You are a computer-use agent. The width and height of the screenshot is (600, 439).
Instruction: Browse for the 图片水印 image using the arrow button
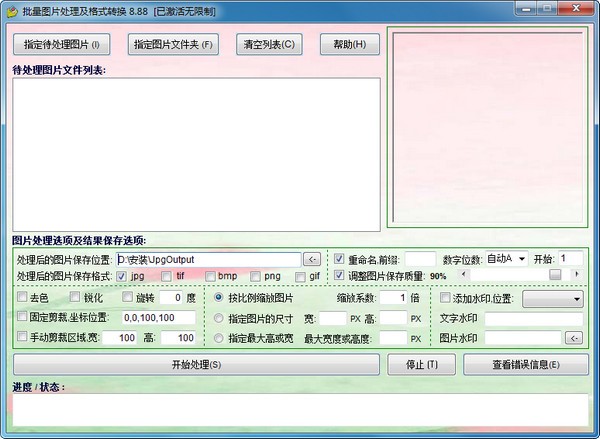coord(574,338)
